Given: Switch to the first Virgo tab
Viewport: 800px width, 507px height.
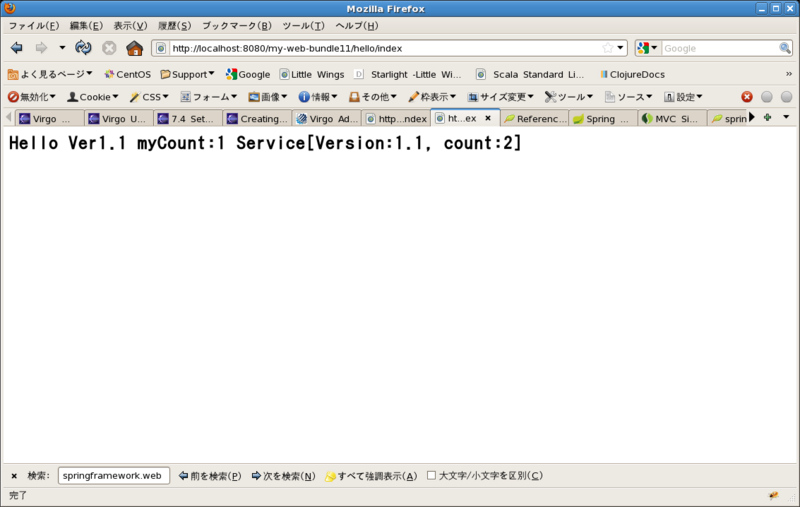Looking at the screenshot, I should click(x=49, y=118).
